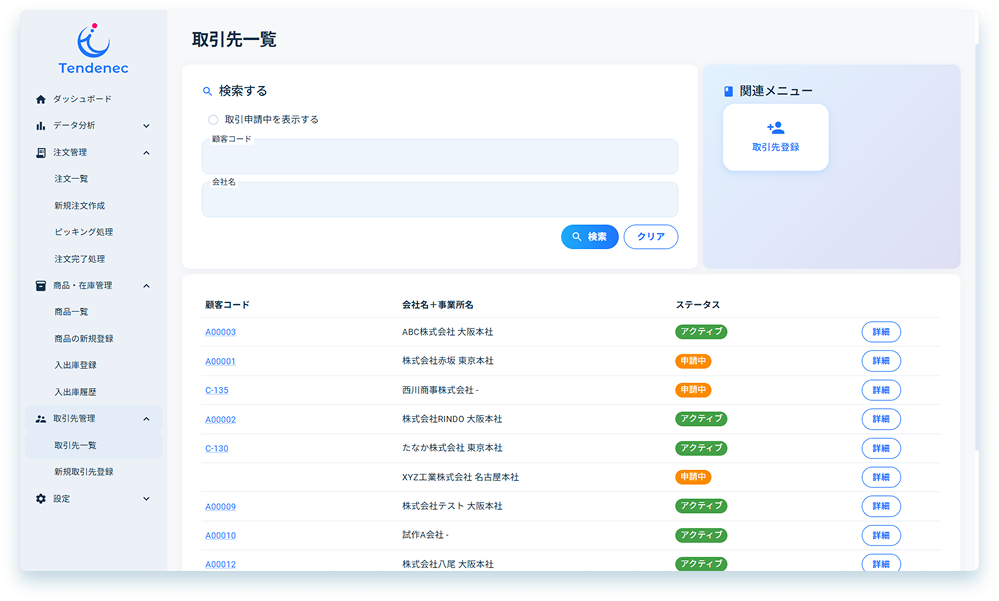Screen dimensions: 999x601
Task: Click the settings gear icon
Action: [x=41, y=498]
